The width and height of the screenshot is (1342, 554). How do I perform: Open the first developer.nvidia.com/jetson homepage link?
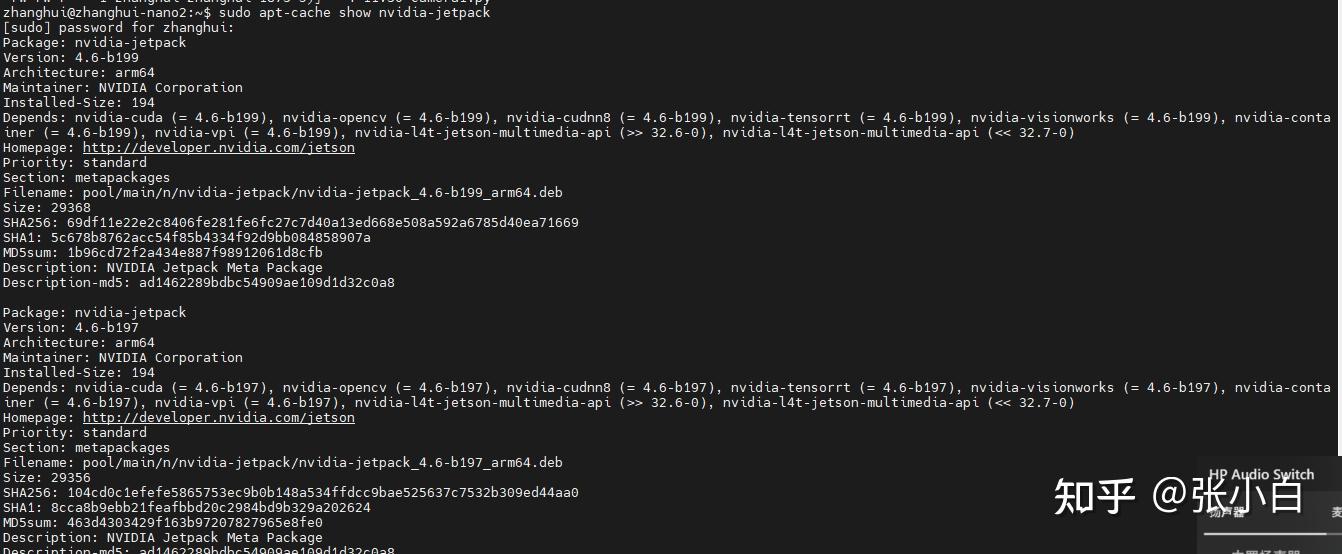click(218, 148)
